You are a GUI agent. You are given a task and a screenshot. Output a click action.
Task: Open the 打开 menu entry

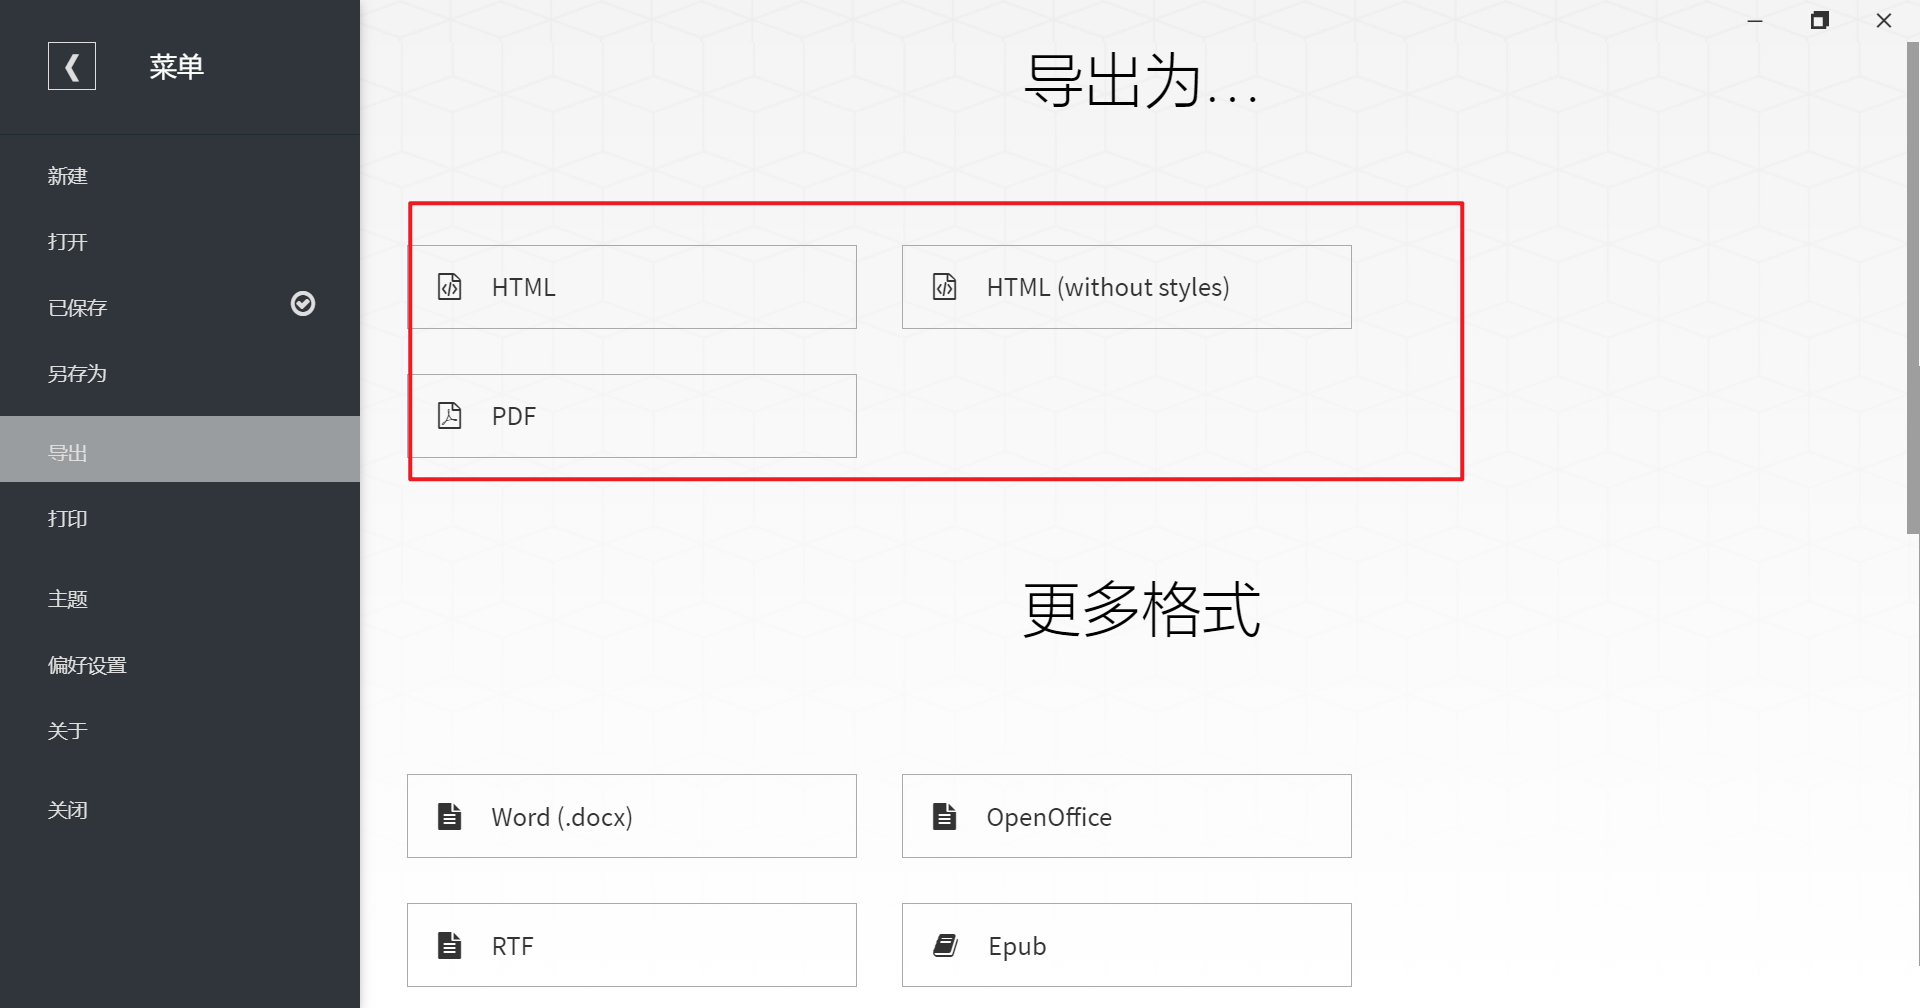pos(67,241)
